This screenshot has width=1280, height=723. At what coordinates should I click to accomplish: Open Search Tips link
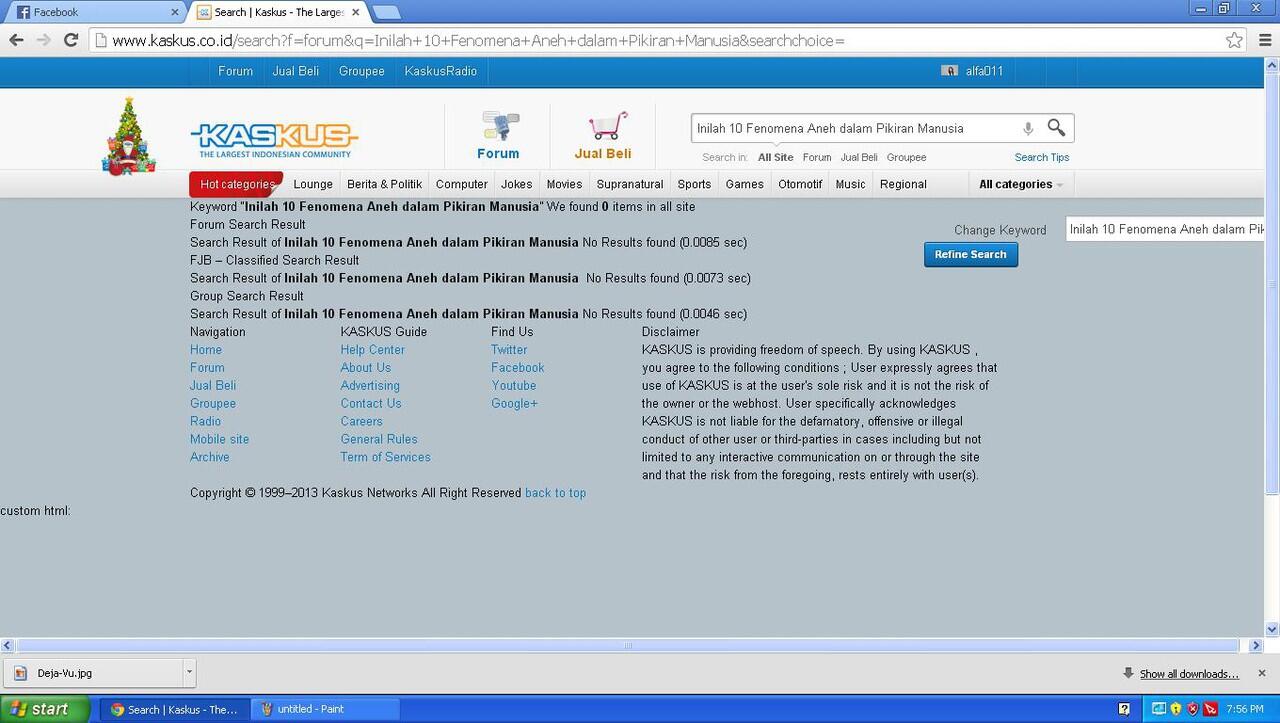click(1042, 157)
